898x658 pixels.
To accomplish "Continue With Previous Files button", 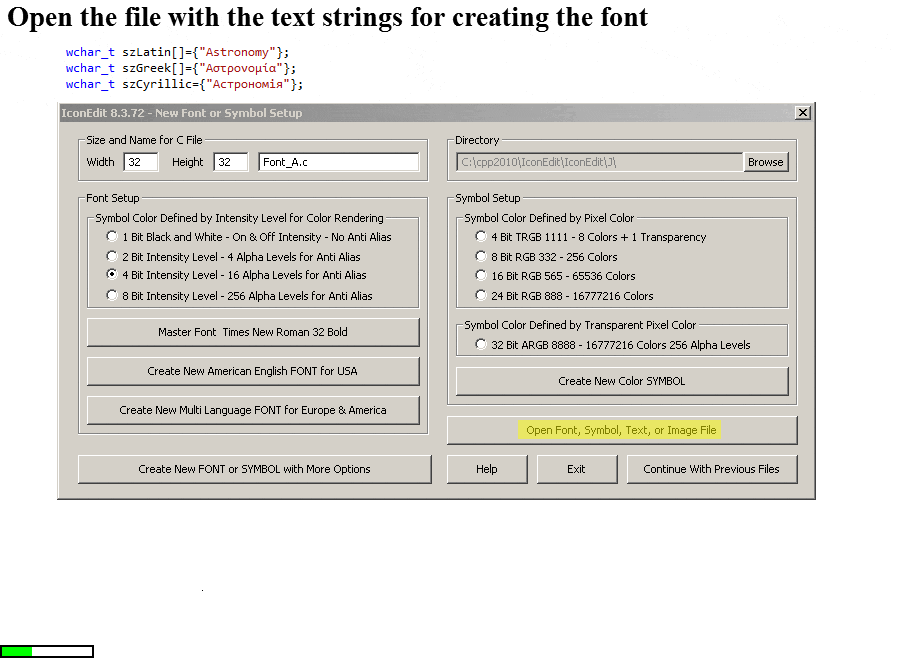I will 712,469.
